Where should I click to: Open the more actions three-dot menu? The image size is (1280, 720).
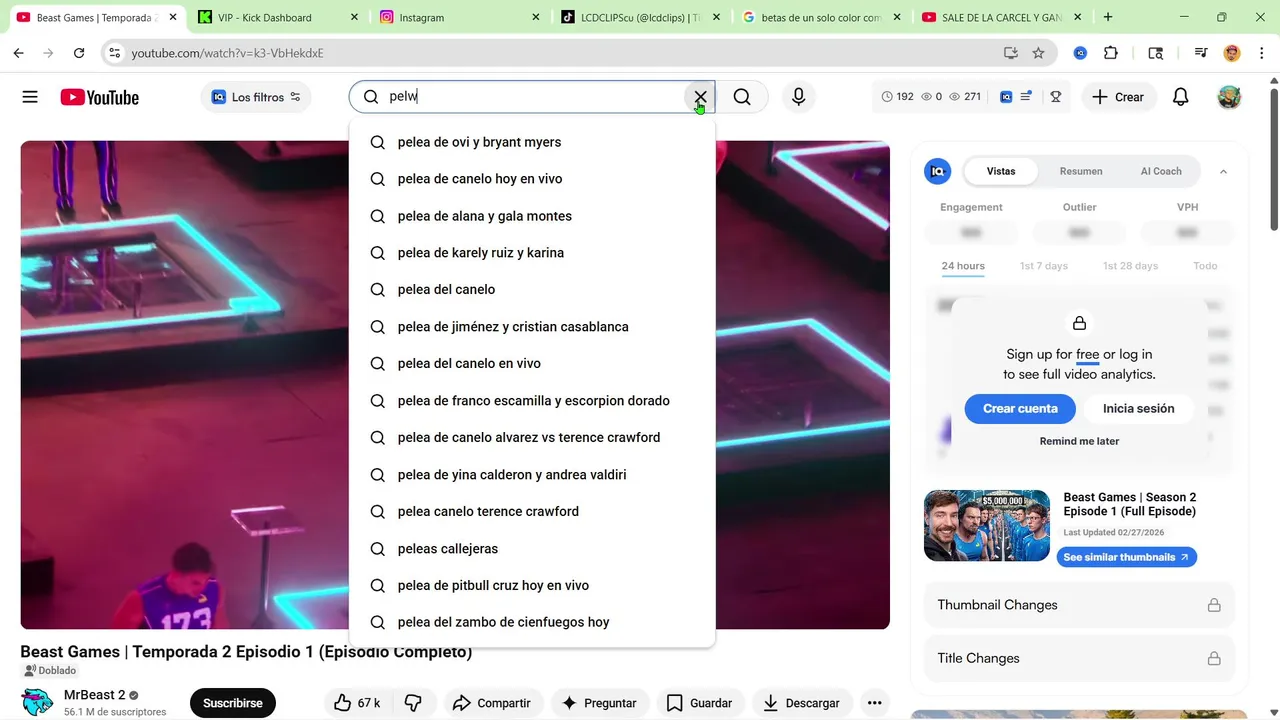pos(874,703)
